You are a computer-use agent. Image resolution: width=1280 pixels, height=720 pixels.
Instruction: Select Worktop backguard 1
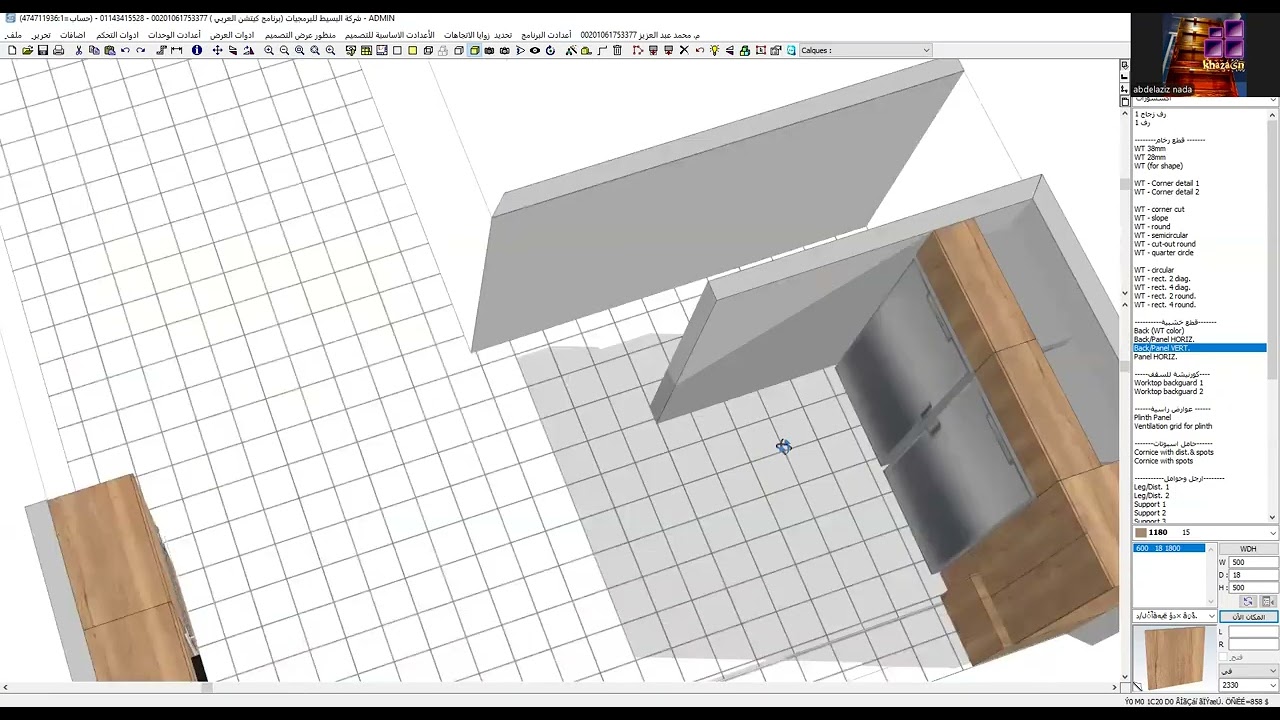click(1168, 383)
